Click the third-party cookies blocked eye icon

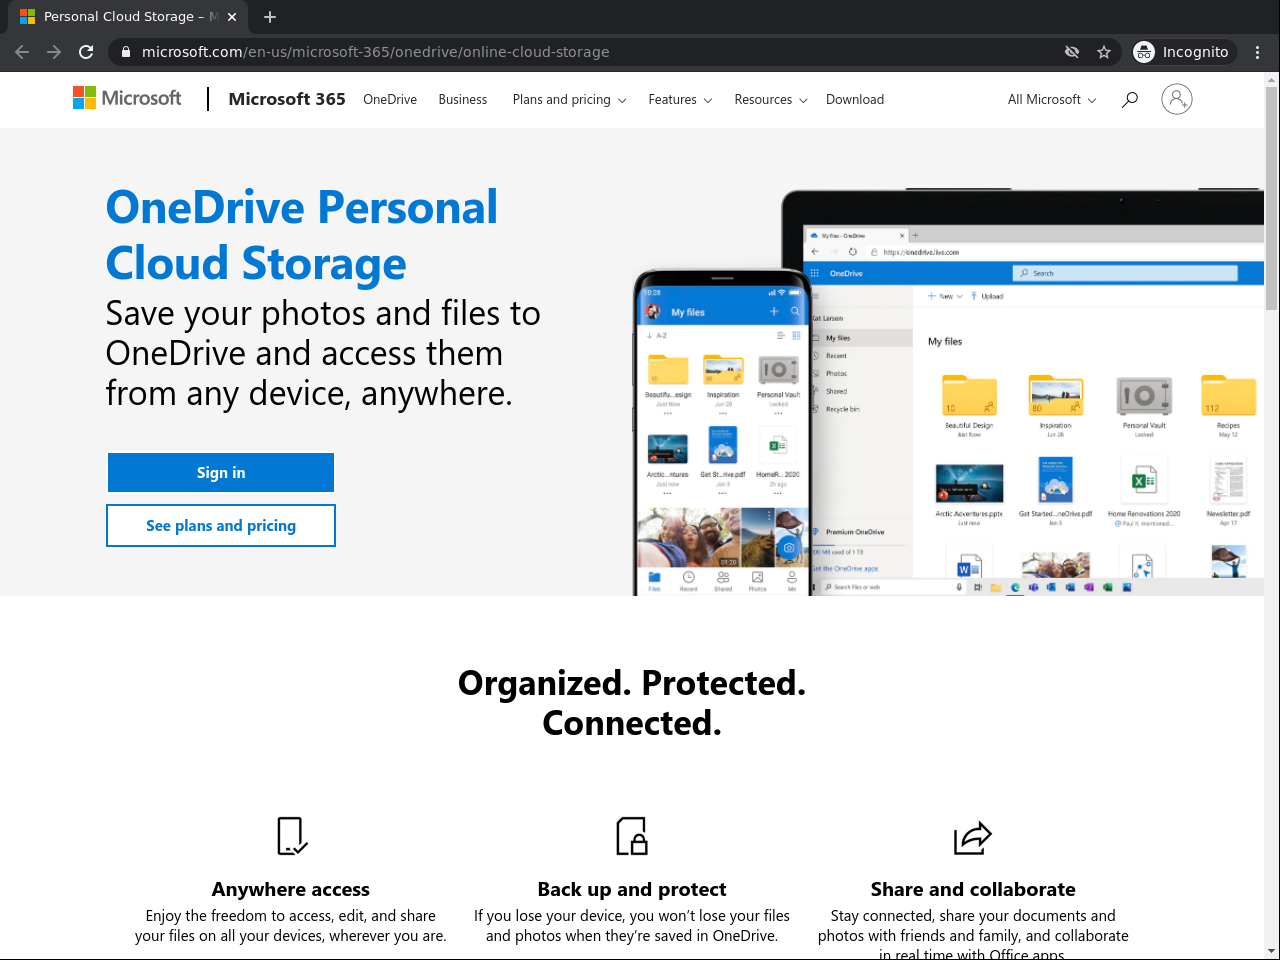[x=1072, y=52]
